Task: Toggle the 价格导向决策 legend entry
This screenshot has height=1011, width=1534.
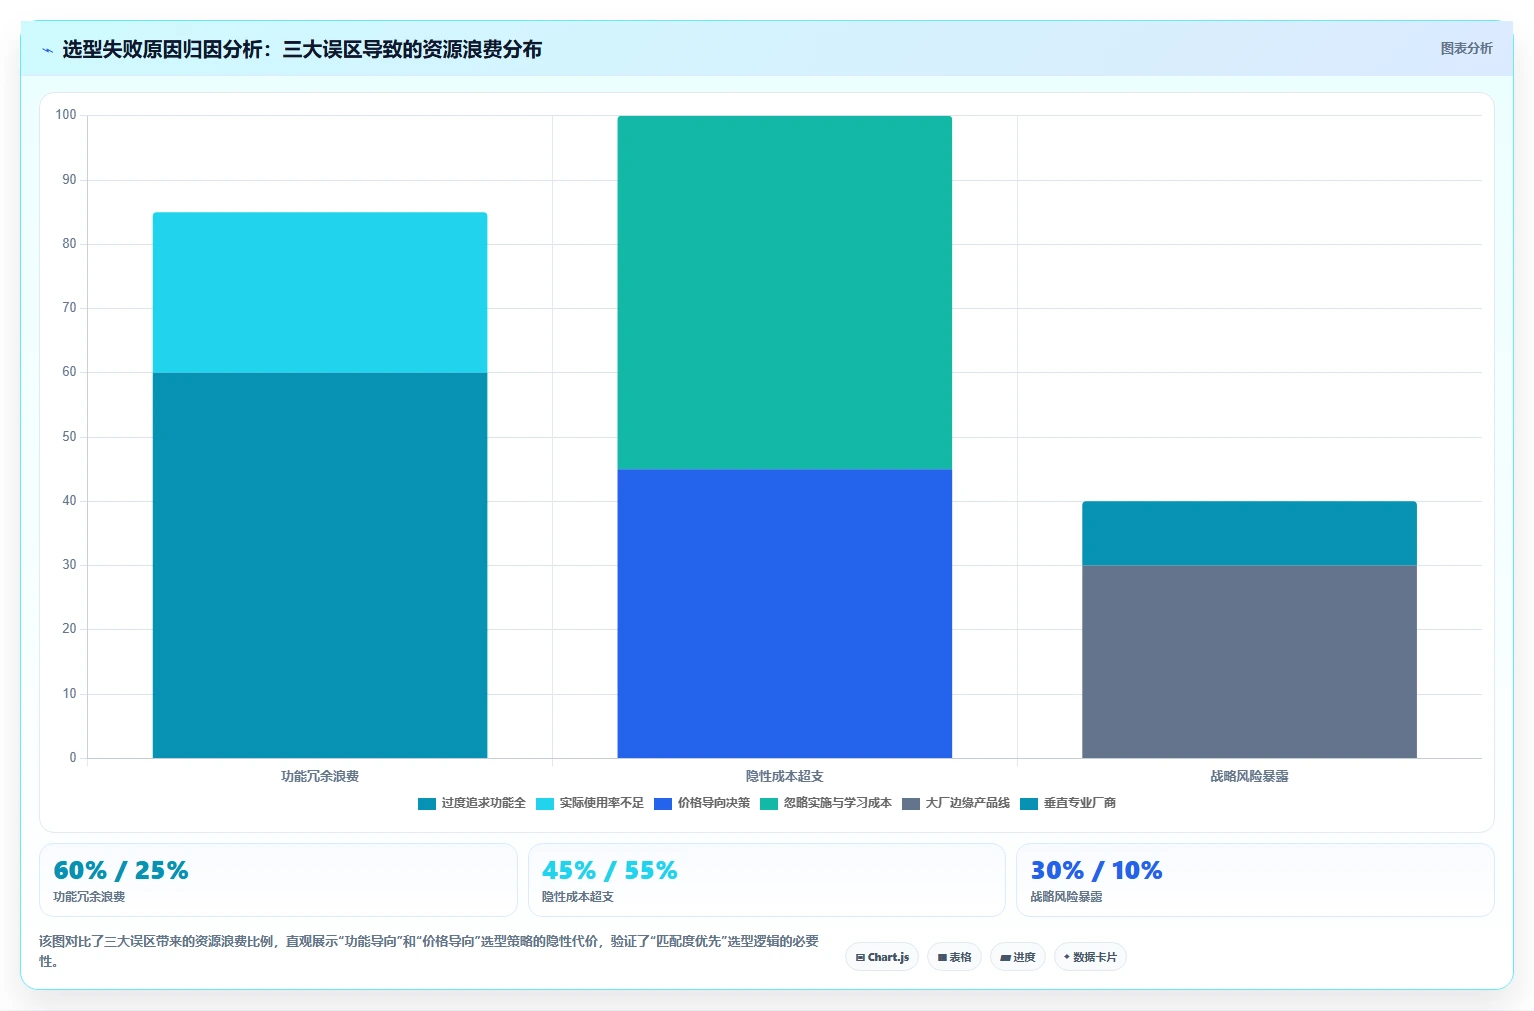Action: point(702,803)
